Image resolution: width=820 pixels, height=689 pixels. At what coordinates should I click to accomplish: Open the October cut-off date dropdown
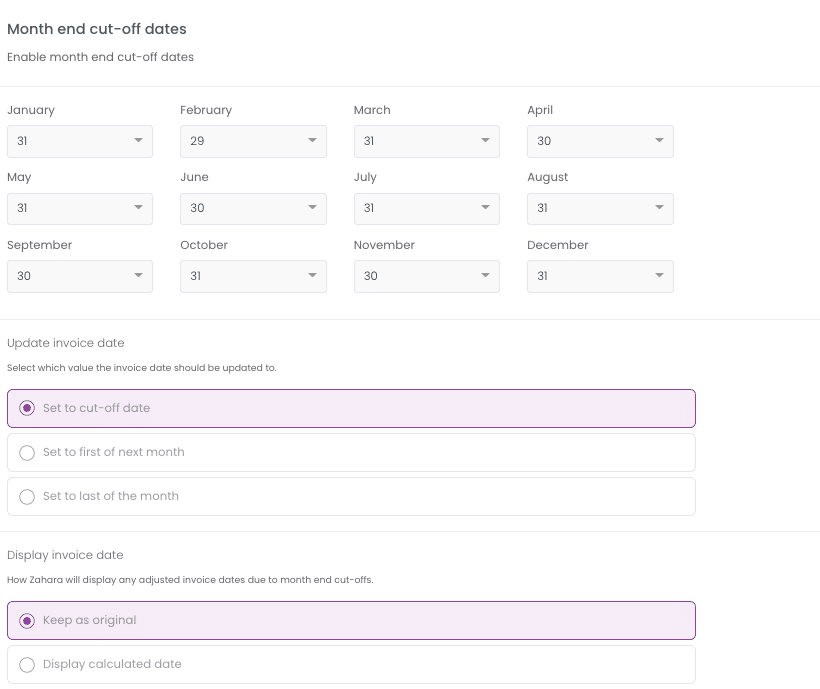tap(253, 276)
